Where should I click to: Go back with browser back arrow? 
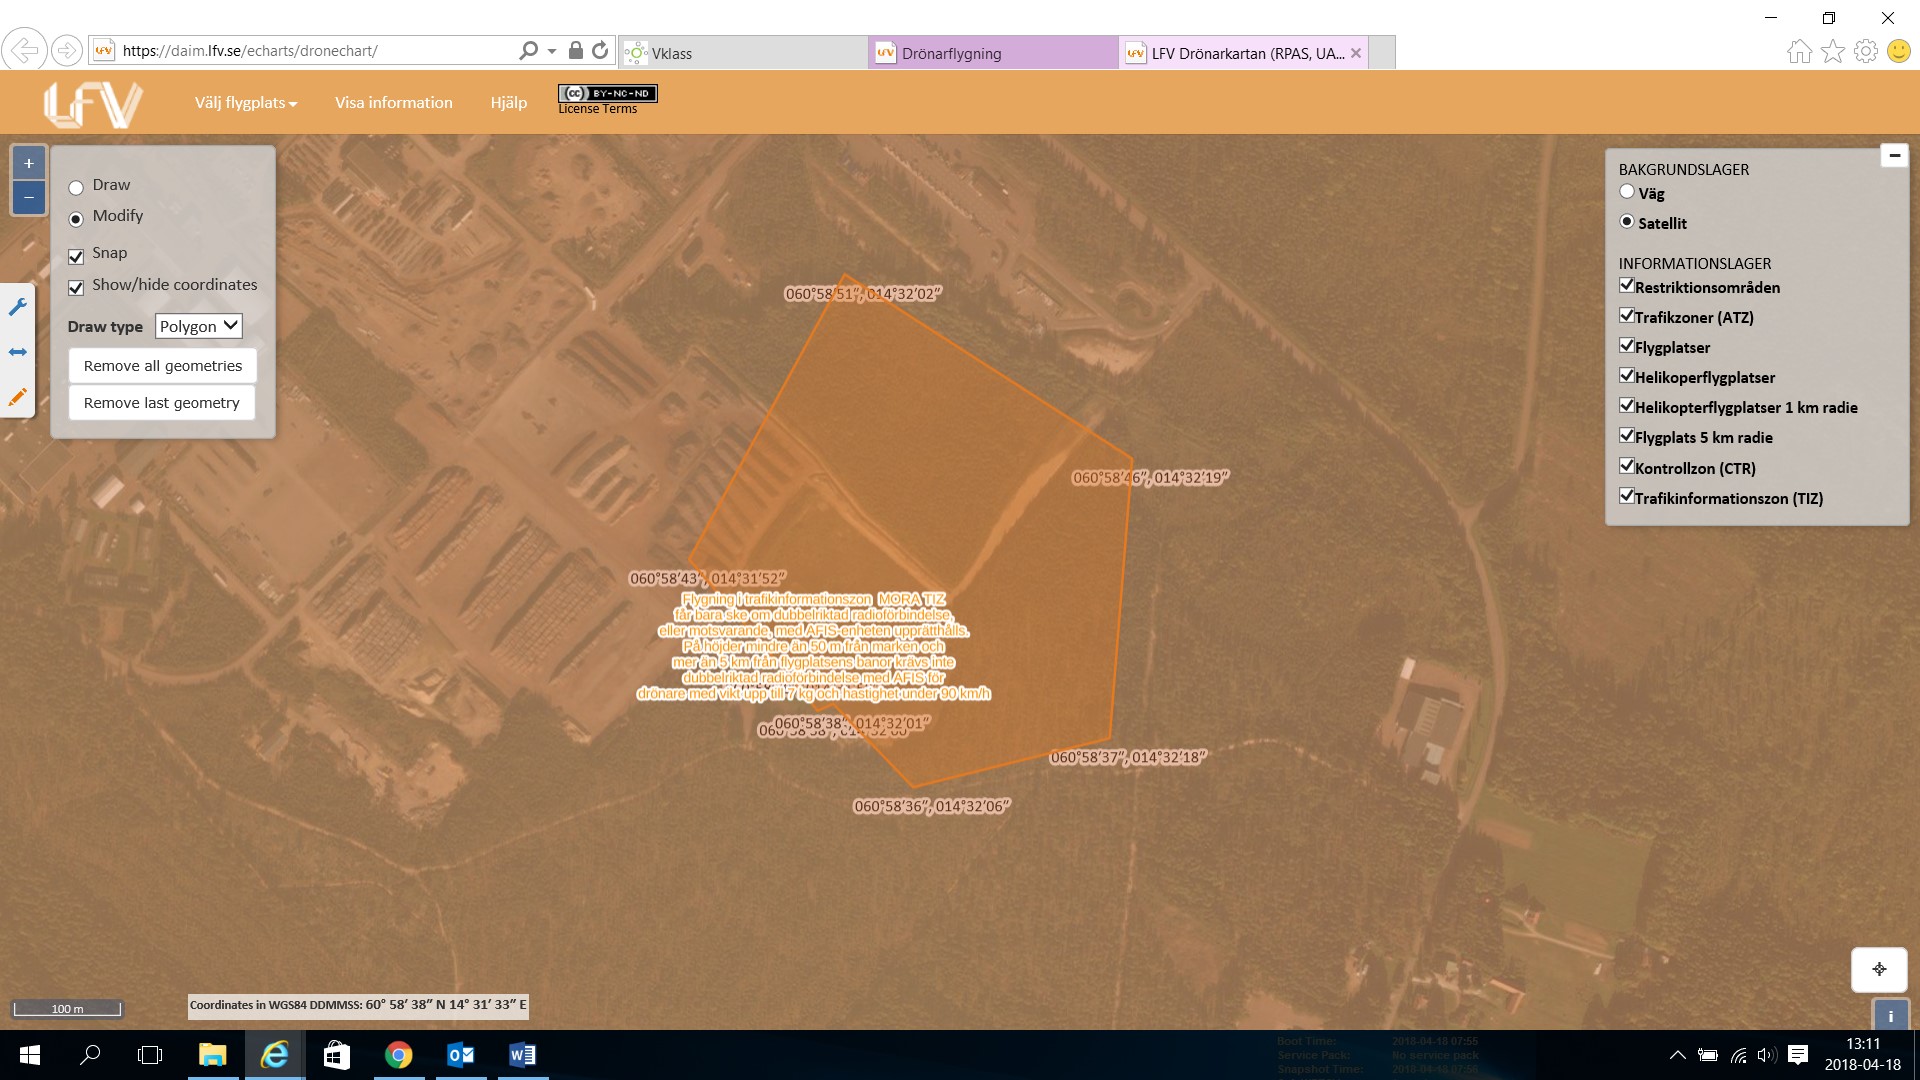coord(25,50)
